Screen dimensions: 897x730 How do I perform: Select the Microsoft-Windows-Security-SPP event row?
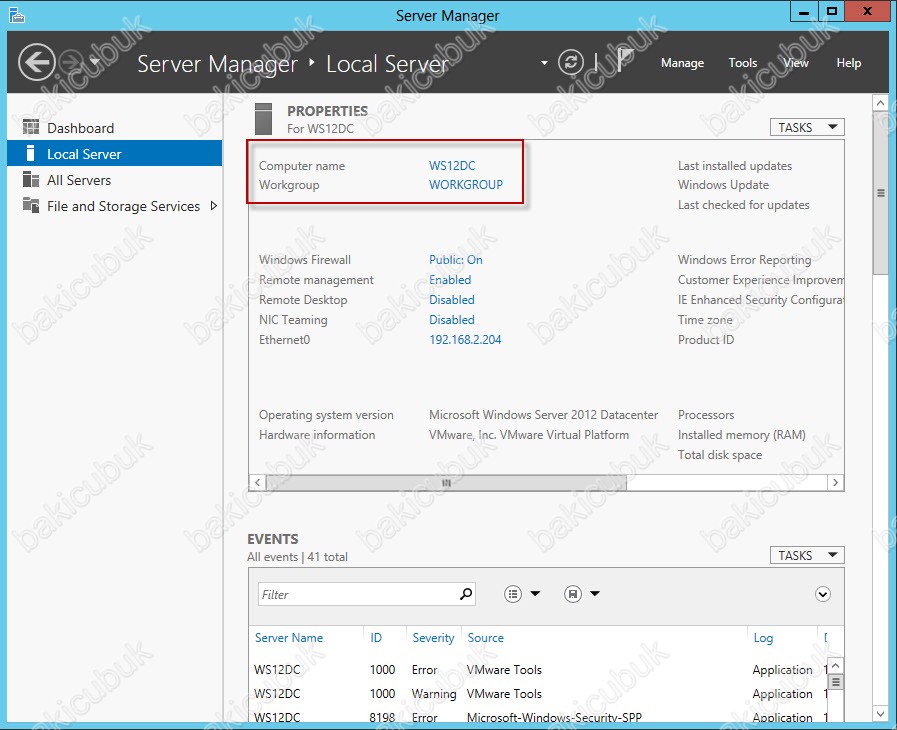click(538, 717)
